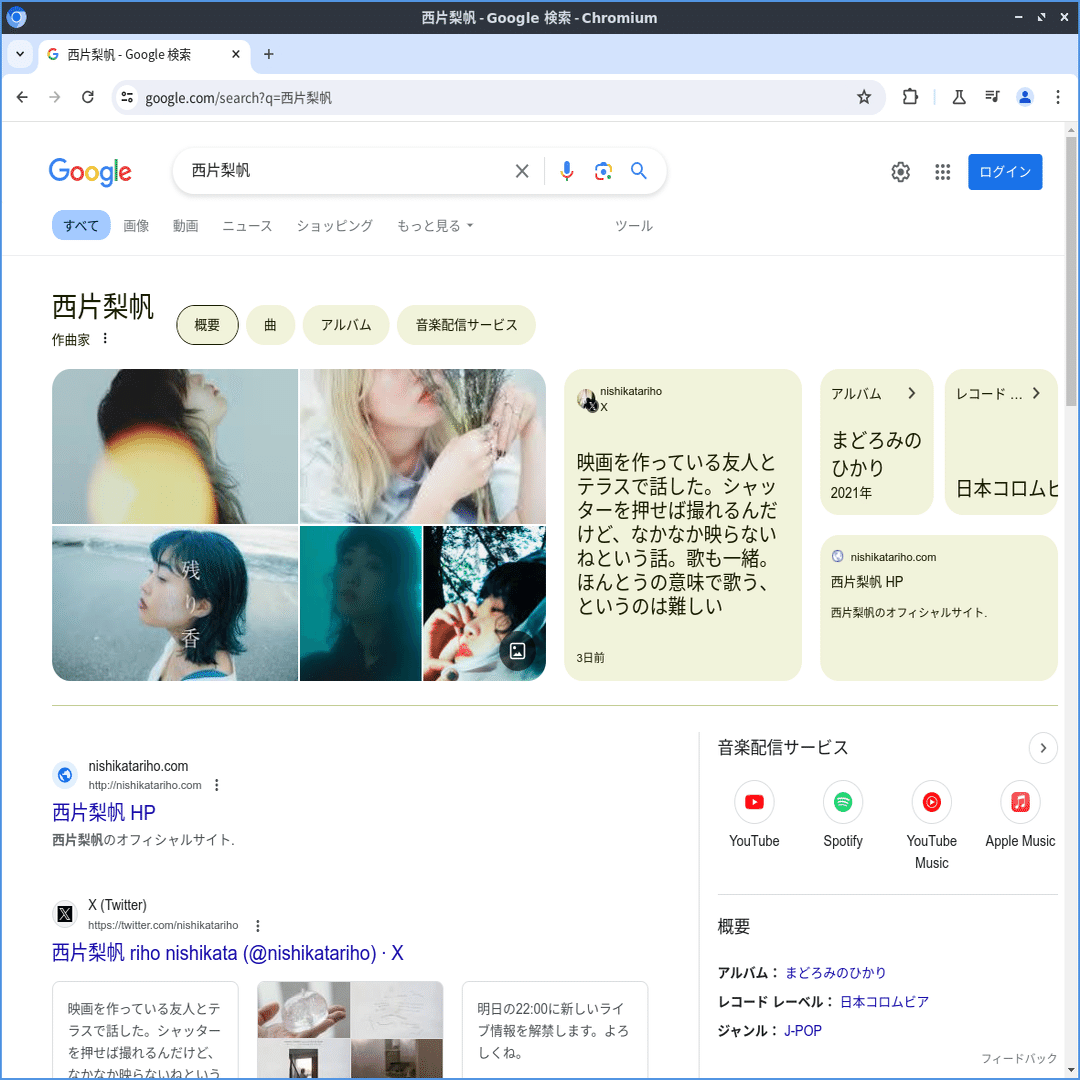Image resolution: width=1080 pixels, height=1080 pixels.
Task: Click the ログイン button
Action: tap(1005, 172)
